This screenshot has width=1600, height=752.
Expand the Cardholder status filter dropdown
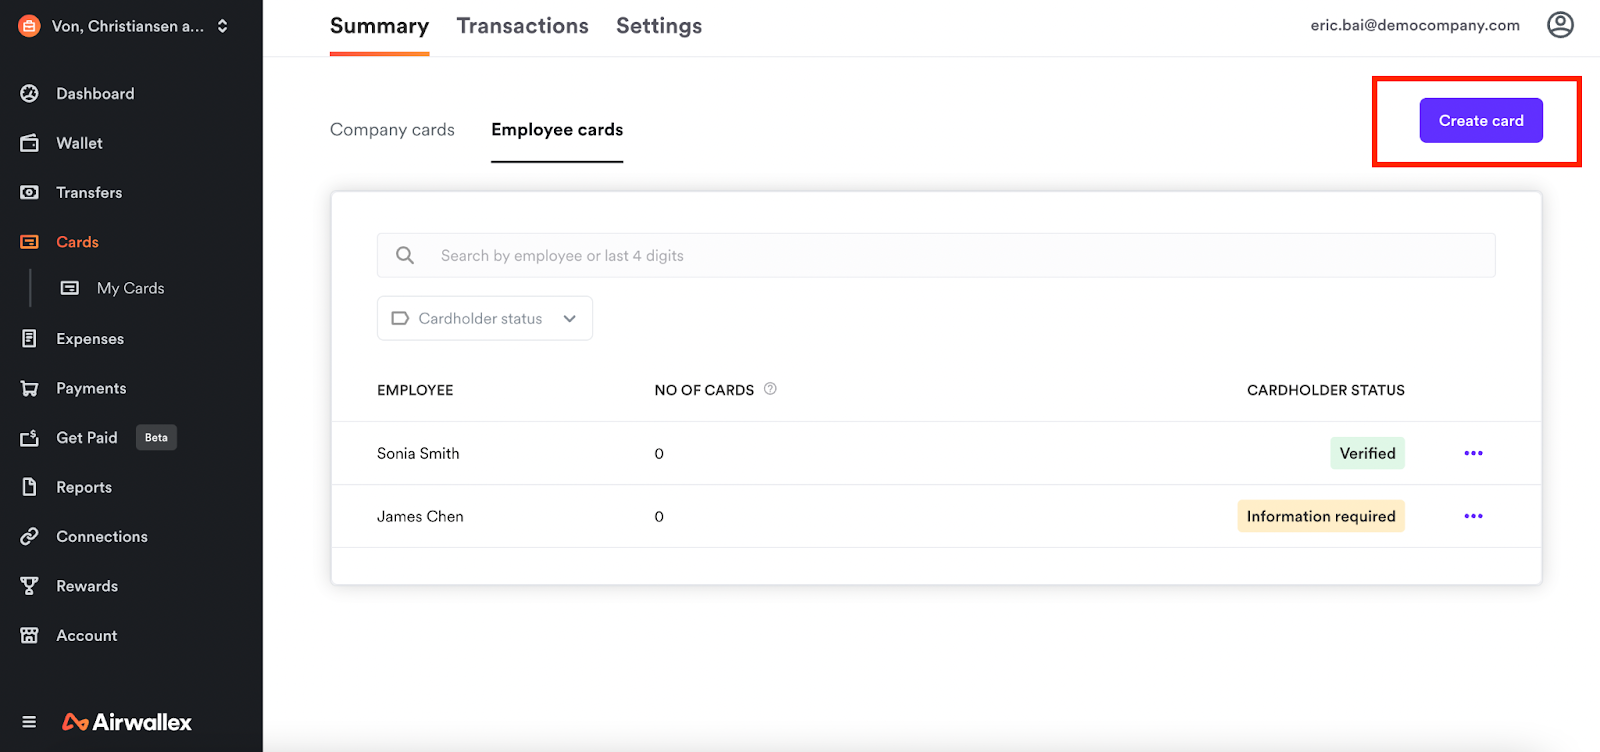485,318
